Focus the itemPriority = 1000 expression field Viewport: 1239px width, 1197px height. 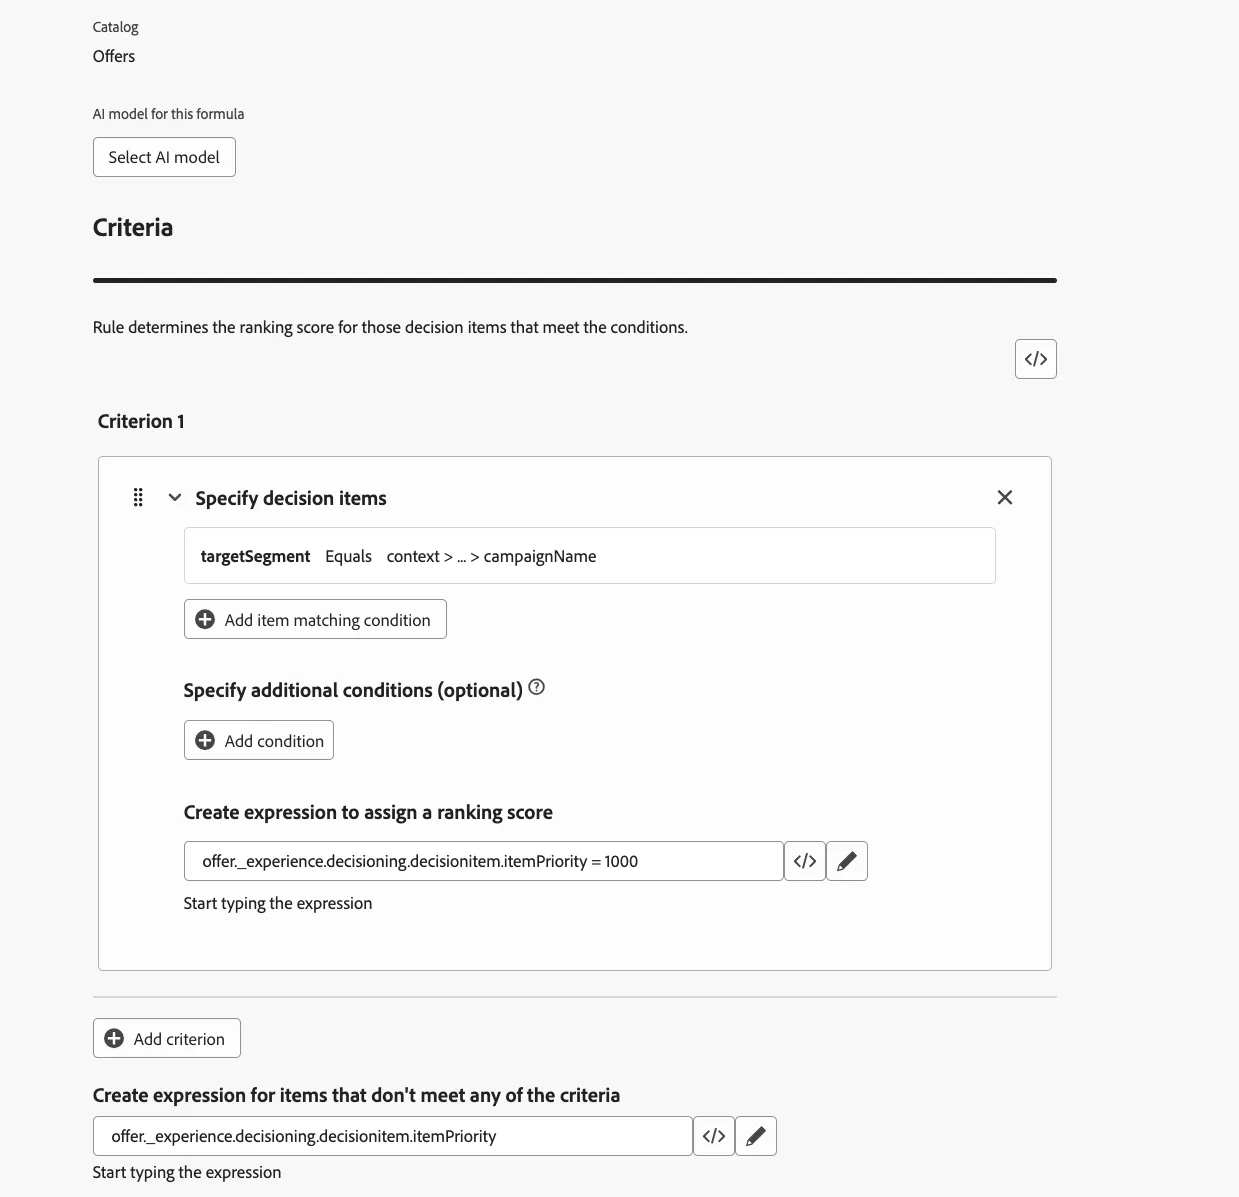click(483, 861)
